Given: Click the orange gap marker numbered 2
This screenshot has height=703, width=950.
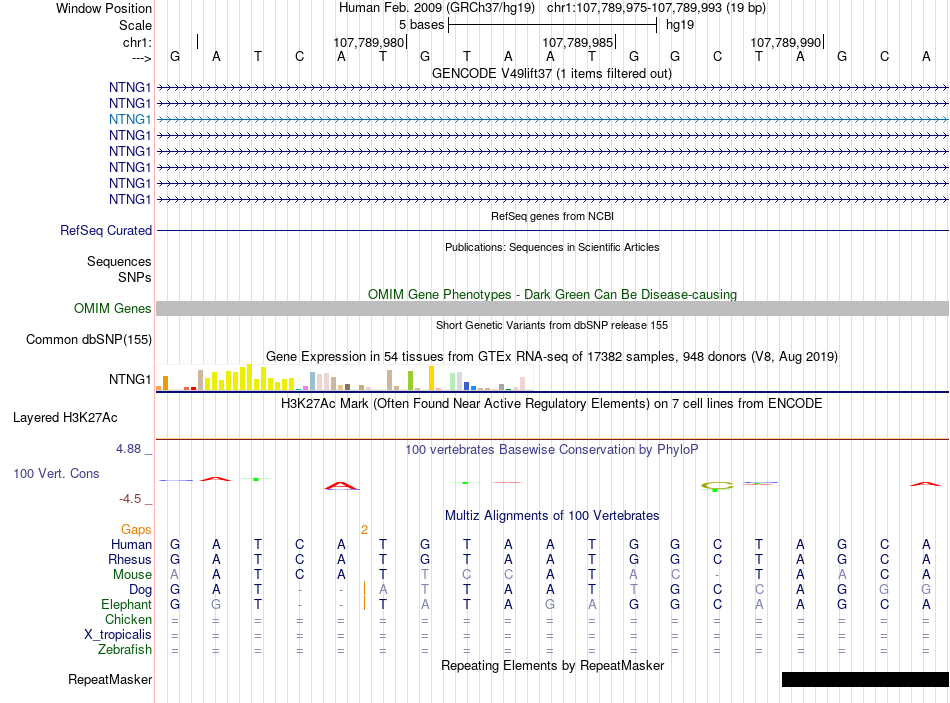Looking at the screenshot, I should [364, 530].
